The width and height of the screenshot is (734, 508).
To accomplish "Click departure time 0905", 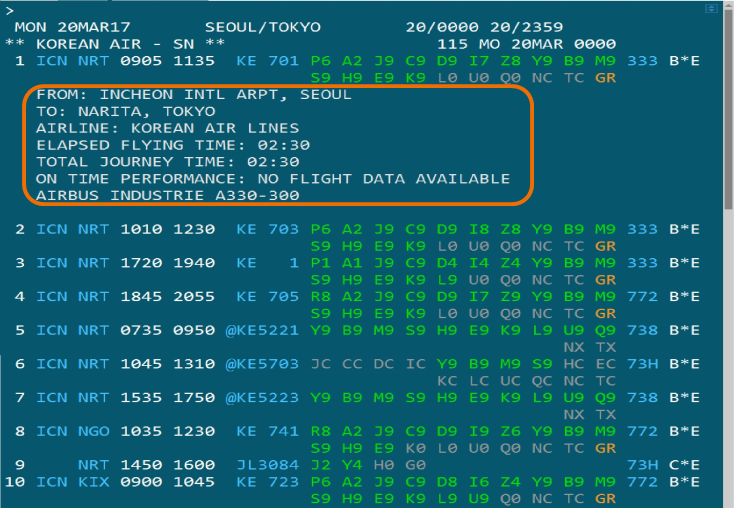I will (141, 61).
